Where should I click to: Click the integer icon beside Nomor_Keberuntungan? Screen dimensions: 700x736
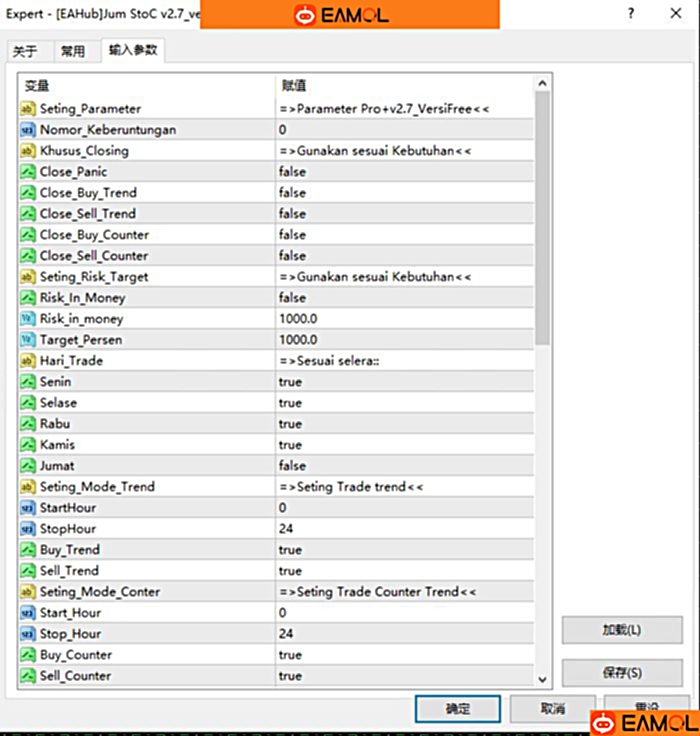pos(28,130)
